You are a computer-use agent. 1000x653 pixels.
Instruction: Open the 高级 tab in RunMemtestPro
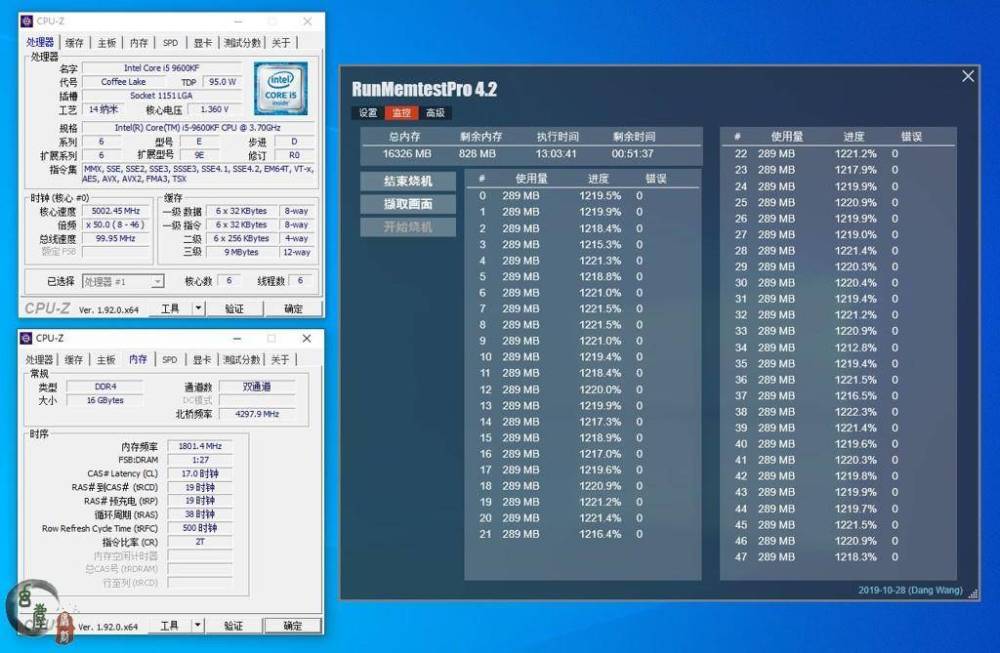(x=435, y=113)
